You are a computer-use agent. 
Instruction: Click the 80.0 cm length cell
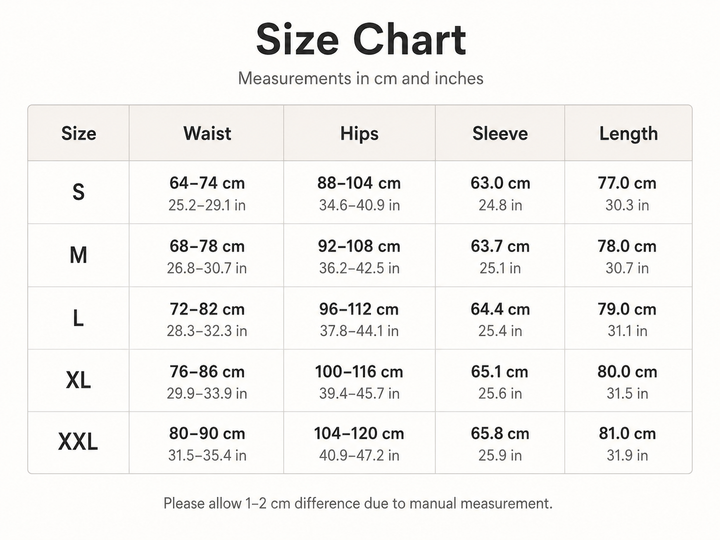(x=627, y=381)
